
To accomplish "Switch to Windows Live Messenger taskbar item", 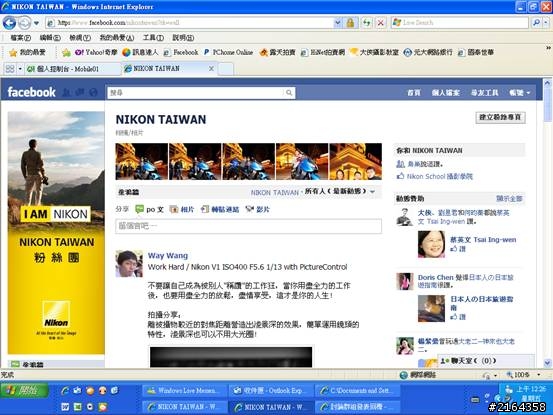I will point(183,390).
